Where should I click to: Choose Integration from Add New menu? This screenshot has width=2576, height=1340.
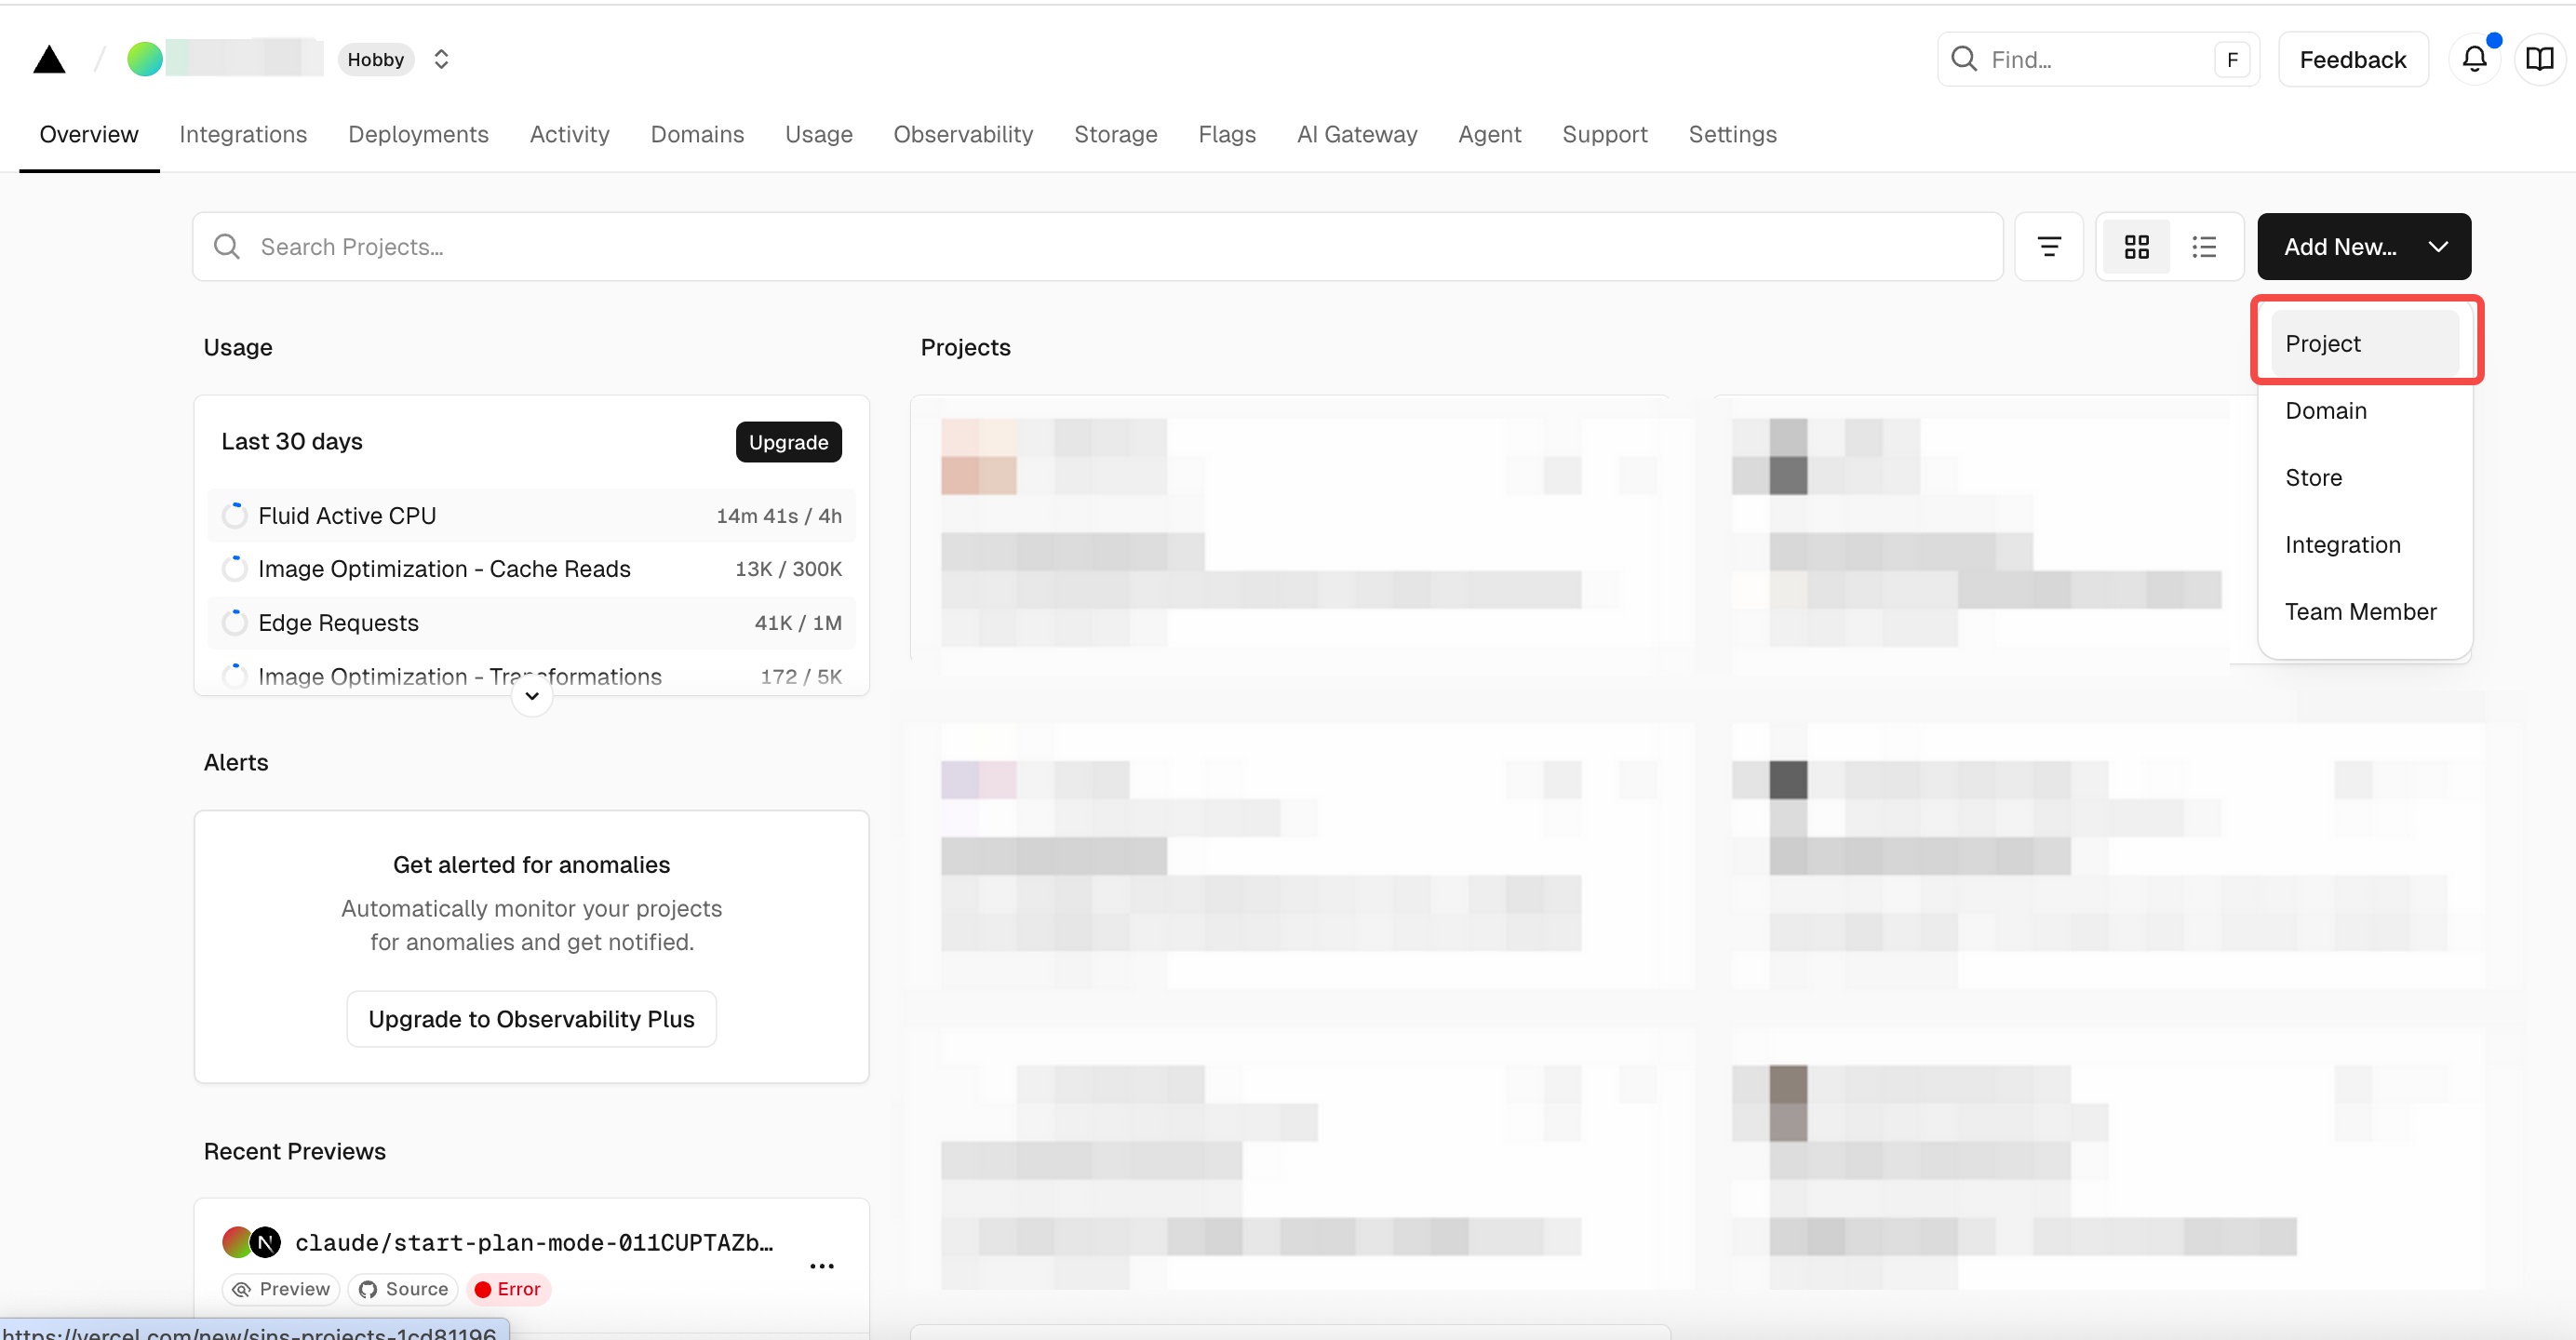tap(2364, 544)
